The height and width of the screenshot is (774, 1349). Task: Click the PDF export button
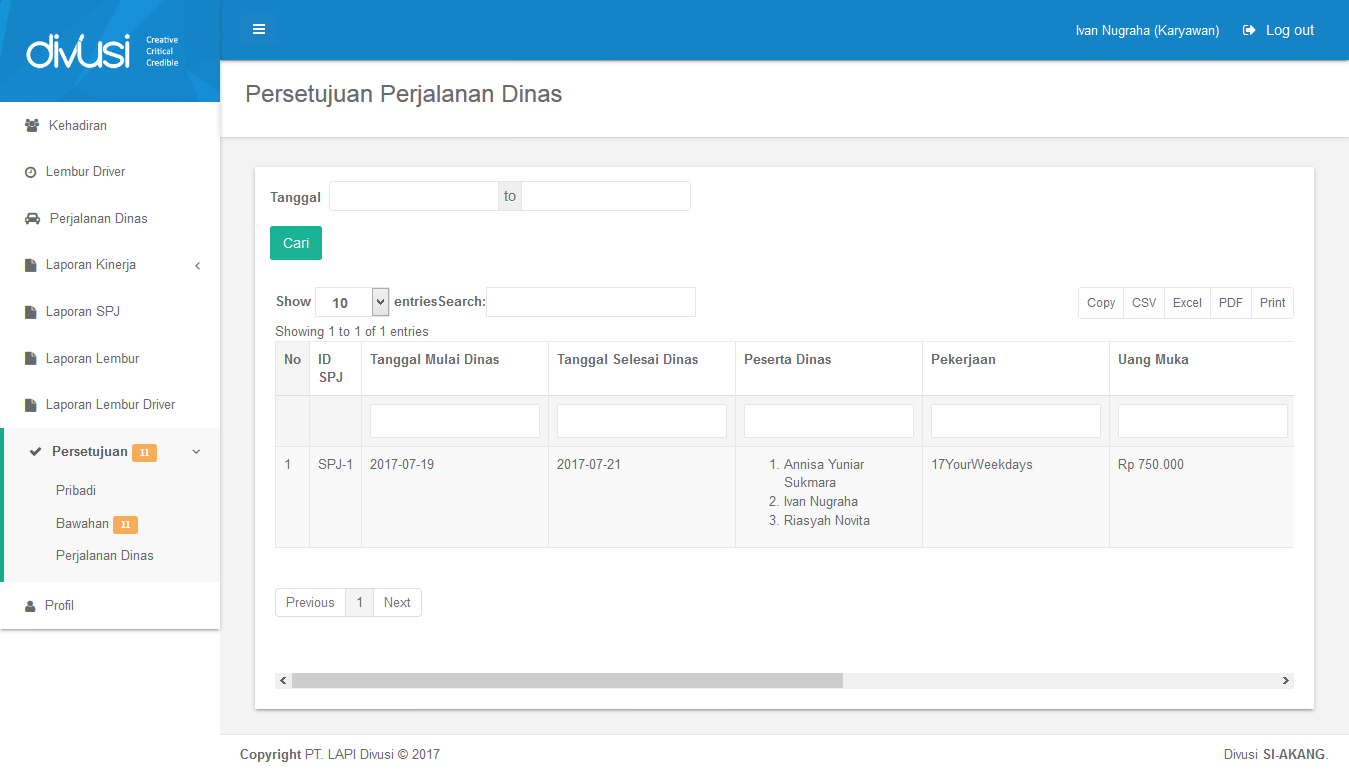click(1230, 303)
